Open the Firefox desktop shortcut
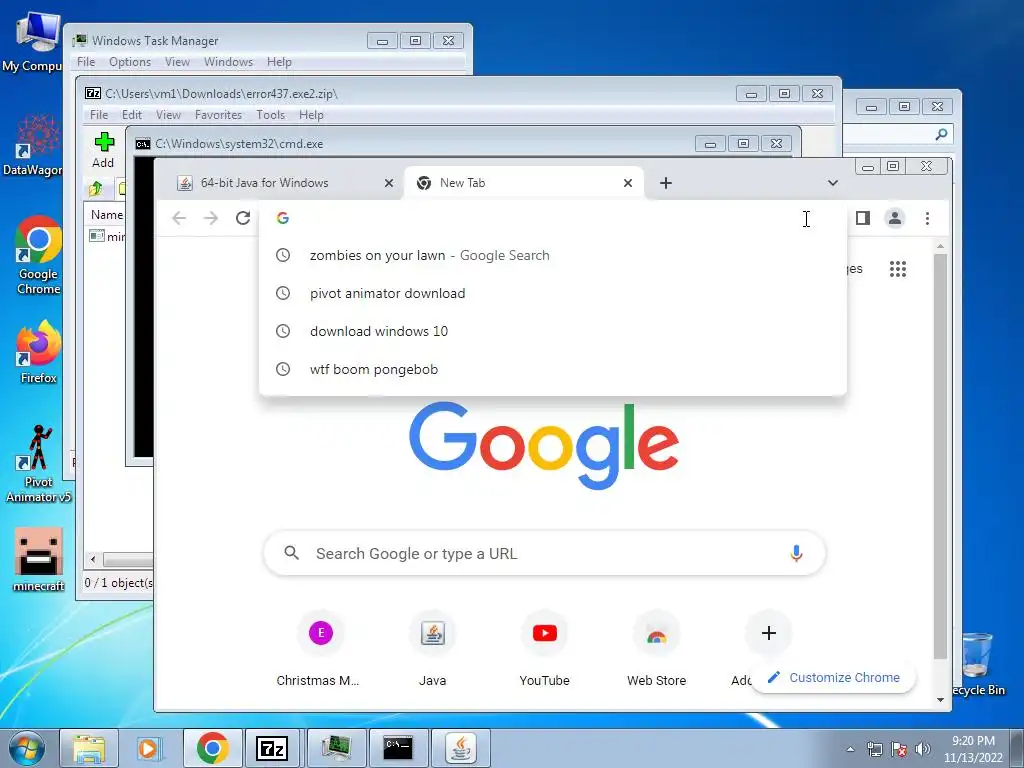 pyautogui.click(x=38, y=353)
